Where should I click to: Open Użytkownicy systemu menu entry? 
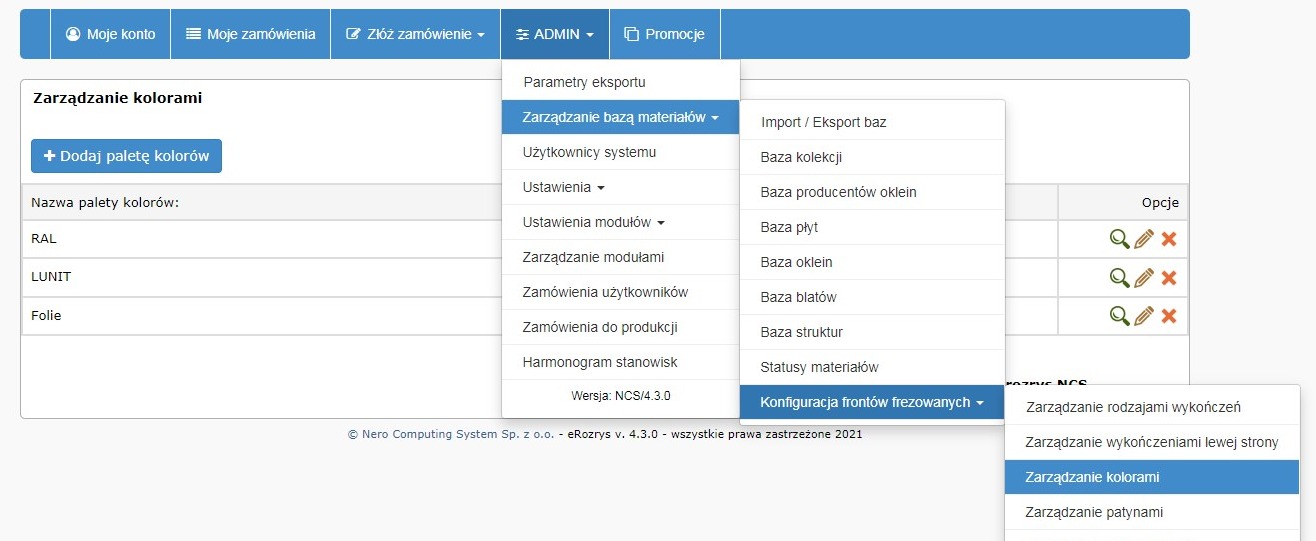tap(589, 152)
